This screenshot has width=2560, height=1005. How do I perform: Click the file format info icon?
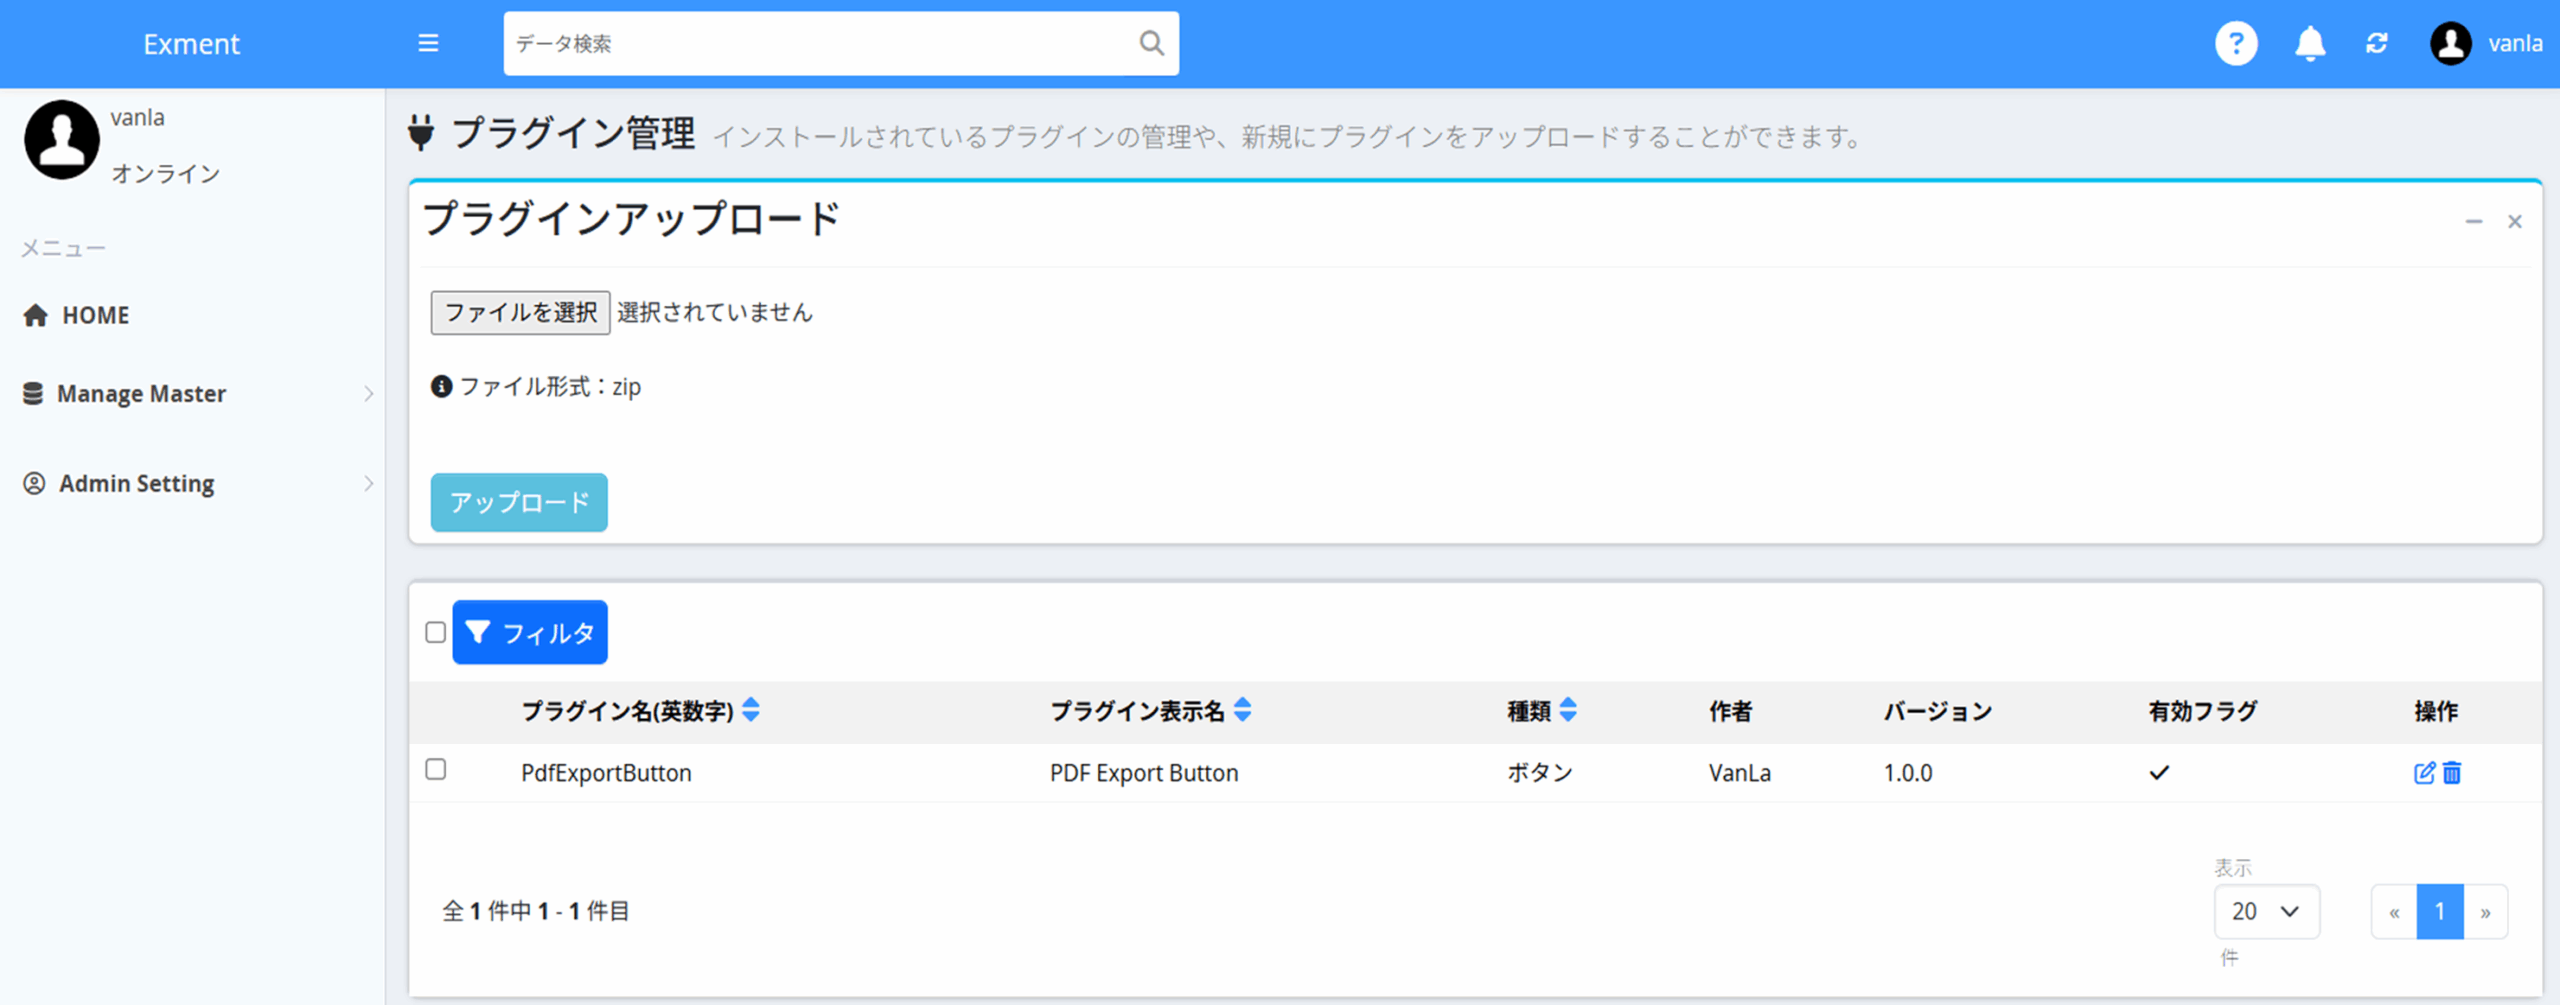(441, 386)
